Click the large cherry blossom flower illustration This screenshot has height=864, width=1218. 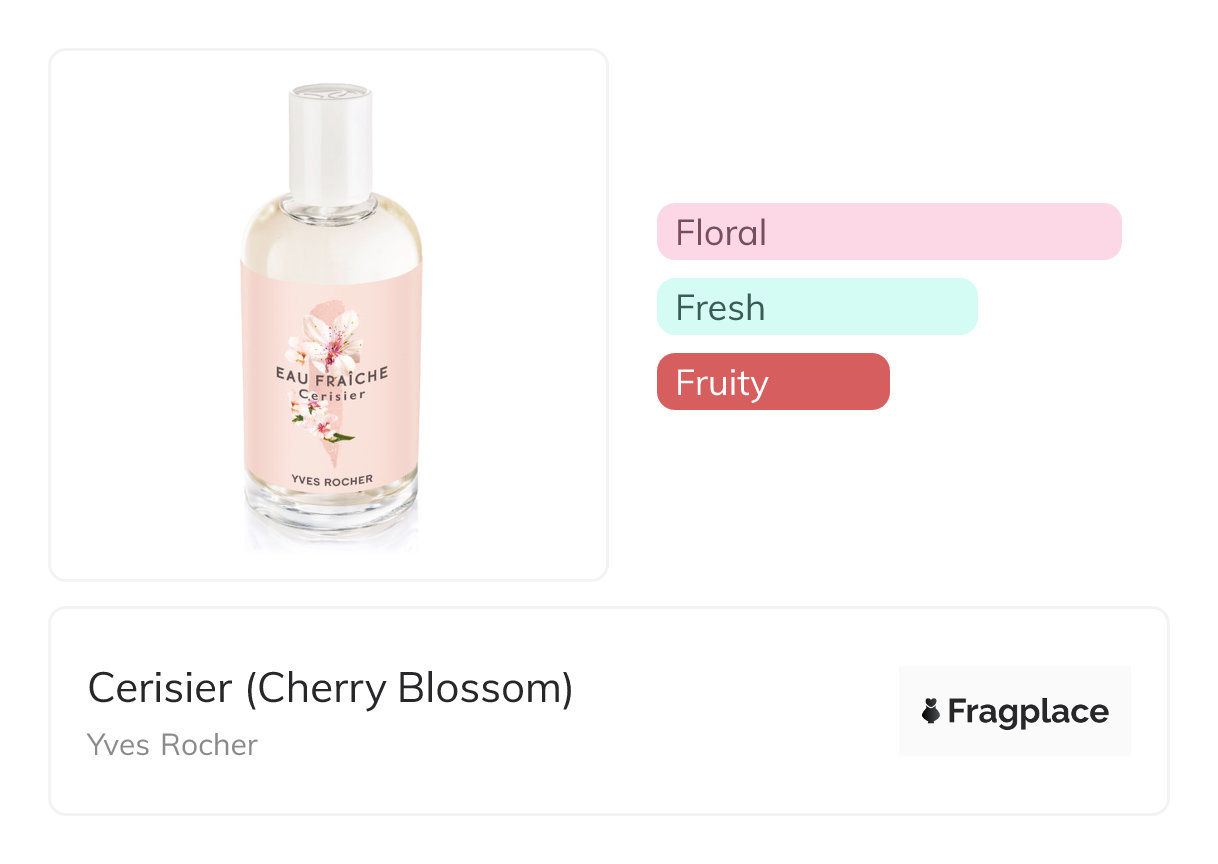click(x=328, y=335)
